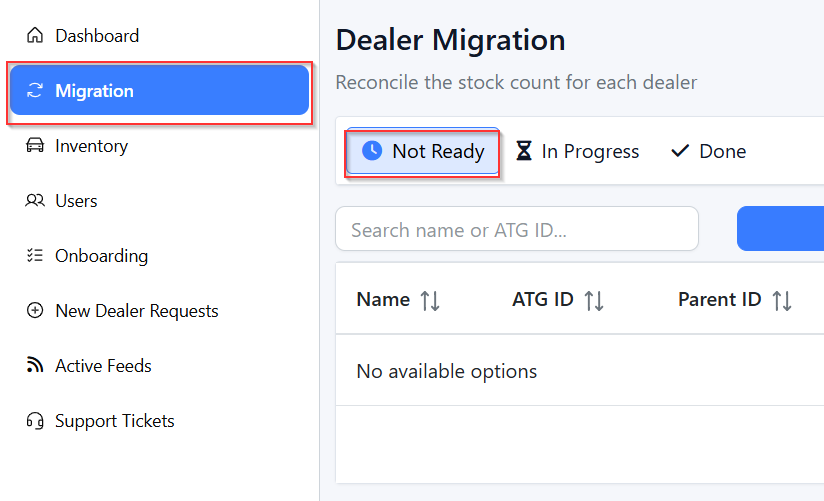824x501 pixels.
Task: Click the Support Tickets headset icon
Action: point(35,421)
